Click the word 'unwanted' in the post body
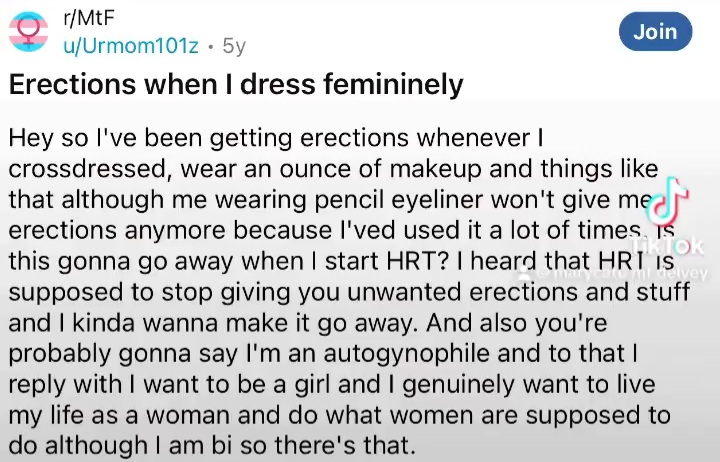This screenshot has height=462, width=720. click(405, 292)
